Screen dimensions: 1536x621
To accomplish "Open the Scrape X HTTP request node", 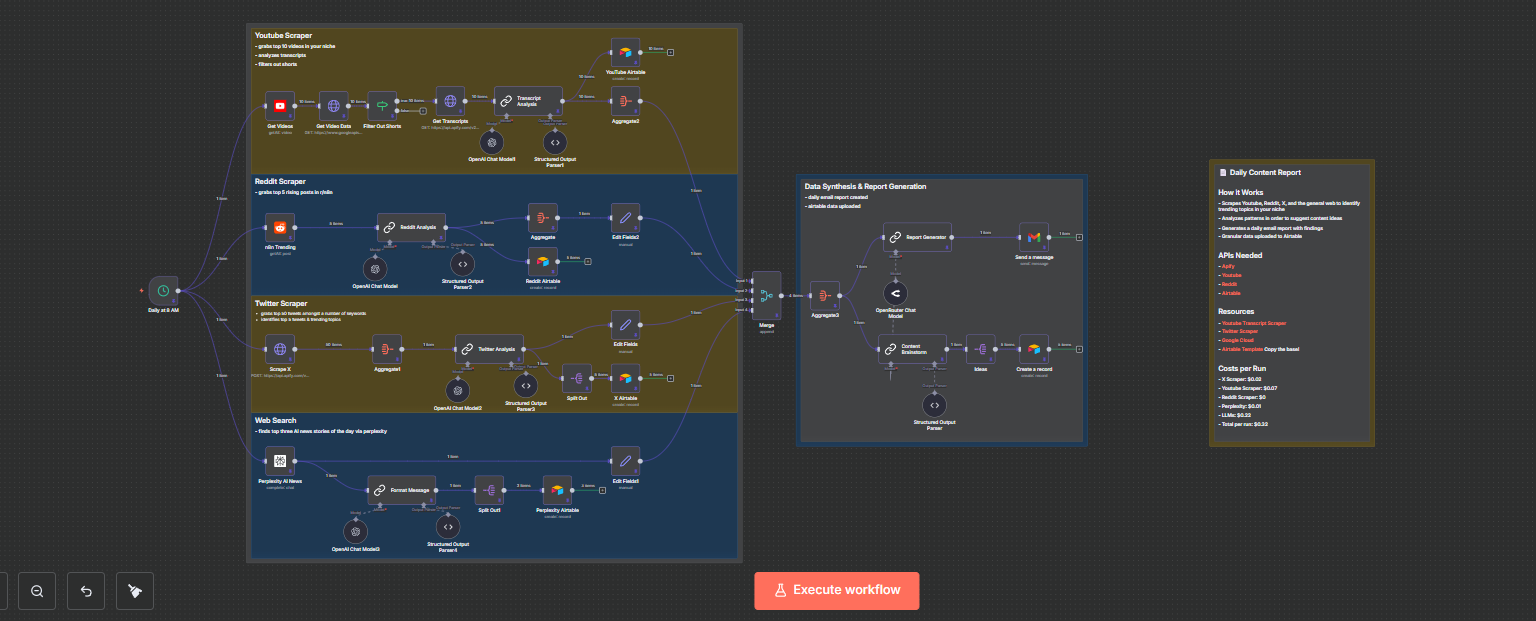I will (x=280, y=349).
